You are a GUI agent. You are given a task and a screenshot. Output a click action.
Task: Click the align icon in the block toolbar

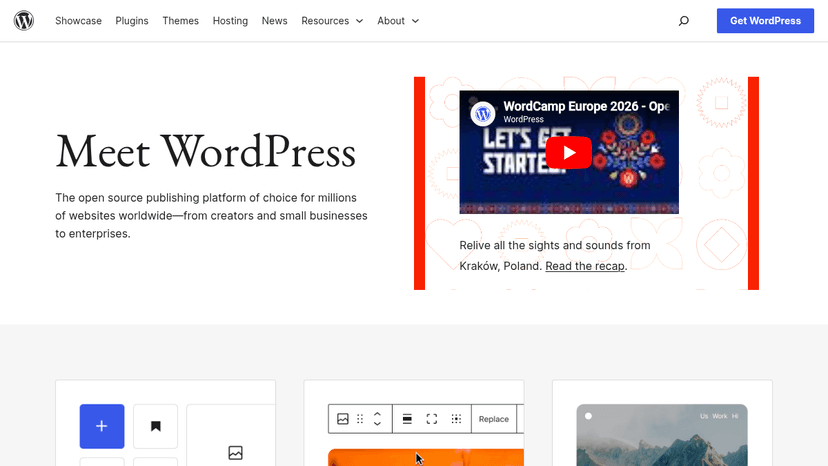pyautogui.click(x=407, y=419)
